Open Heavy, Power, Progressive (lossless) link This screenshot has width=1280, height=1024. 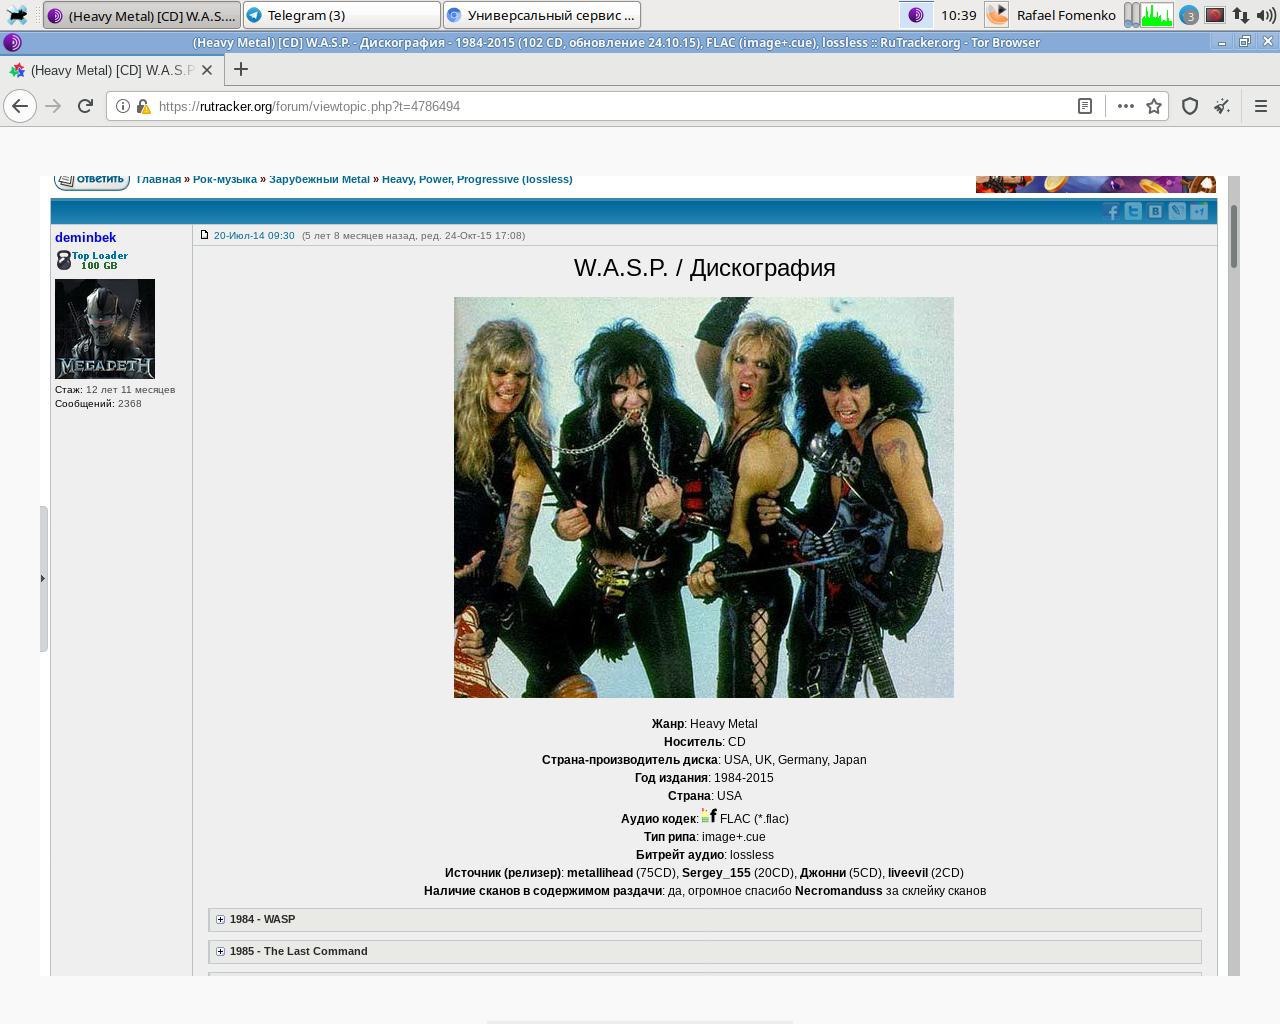click(x=477, y=179)
